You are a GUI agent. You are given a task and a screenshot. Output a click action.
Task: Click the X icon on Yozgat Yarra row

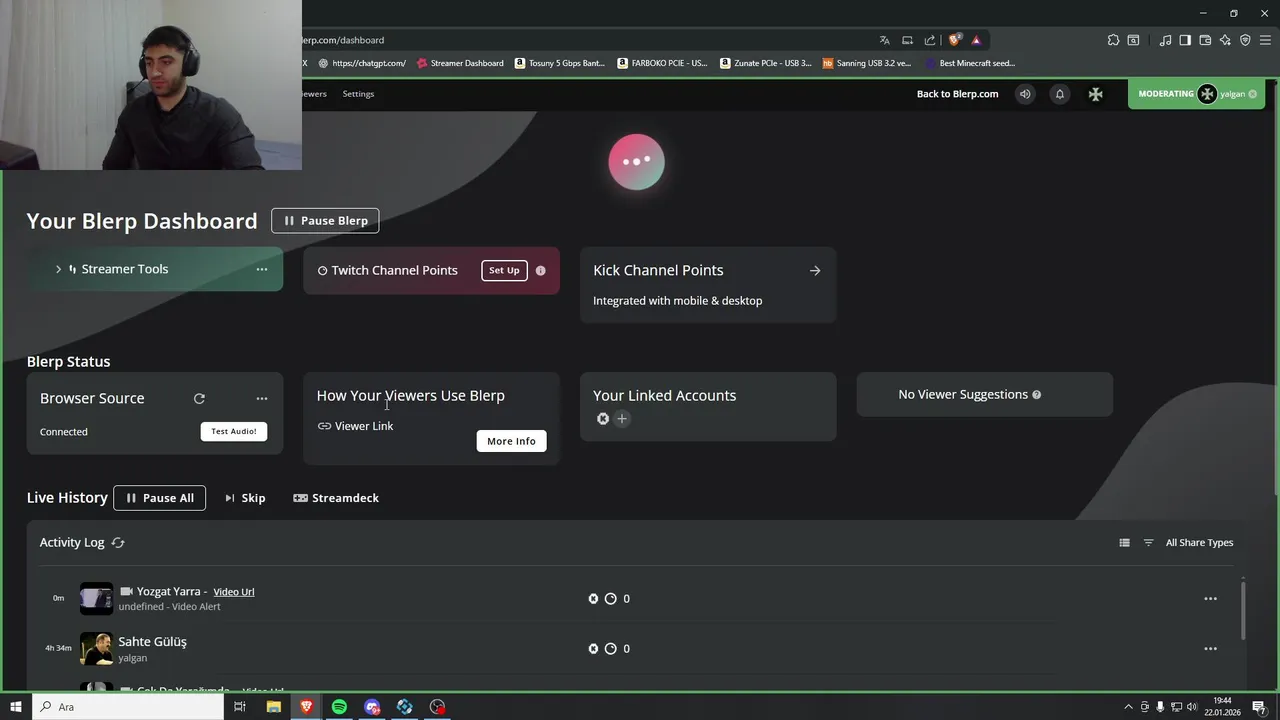[x=593, y=599]
